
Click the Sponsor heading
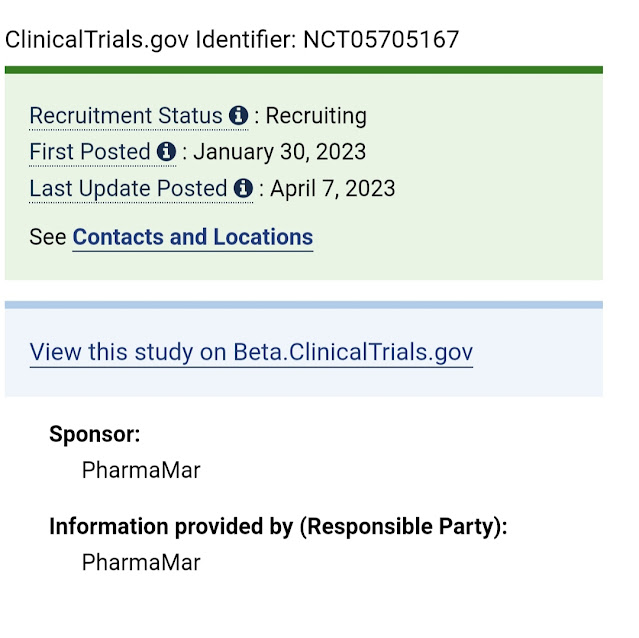point(95,434)
